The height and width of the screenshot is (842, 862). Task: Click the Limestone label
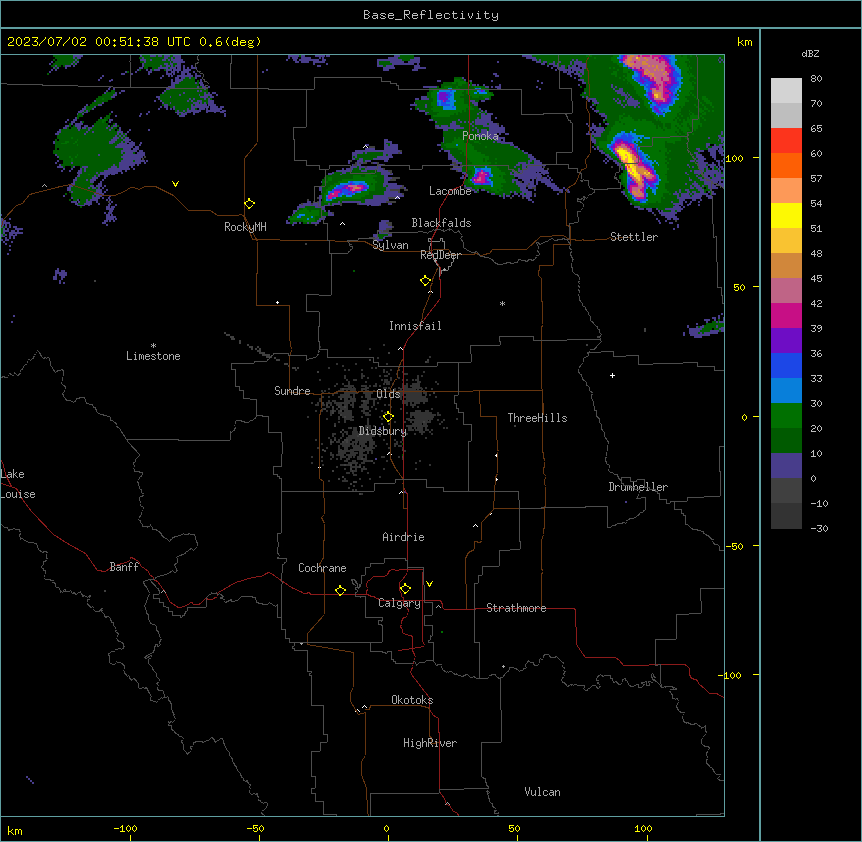tap(153, 356)
